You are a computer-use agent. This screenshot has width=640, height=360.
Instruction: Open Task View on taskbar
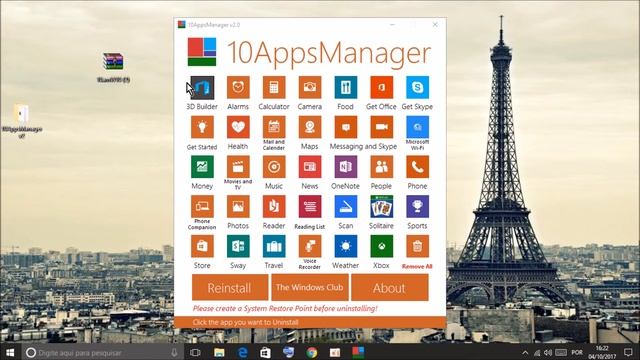tap(196, 352)
